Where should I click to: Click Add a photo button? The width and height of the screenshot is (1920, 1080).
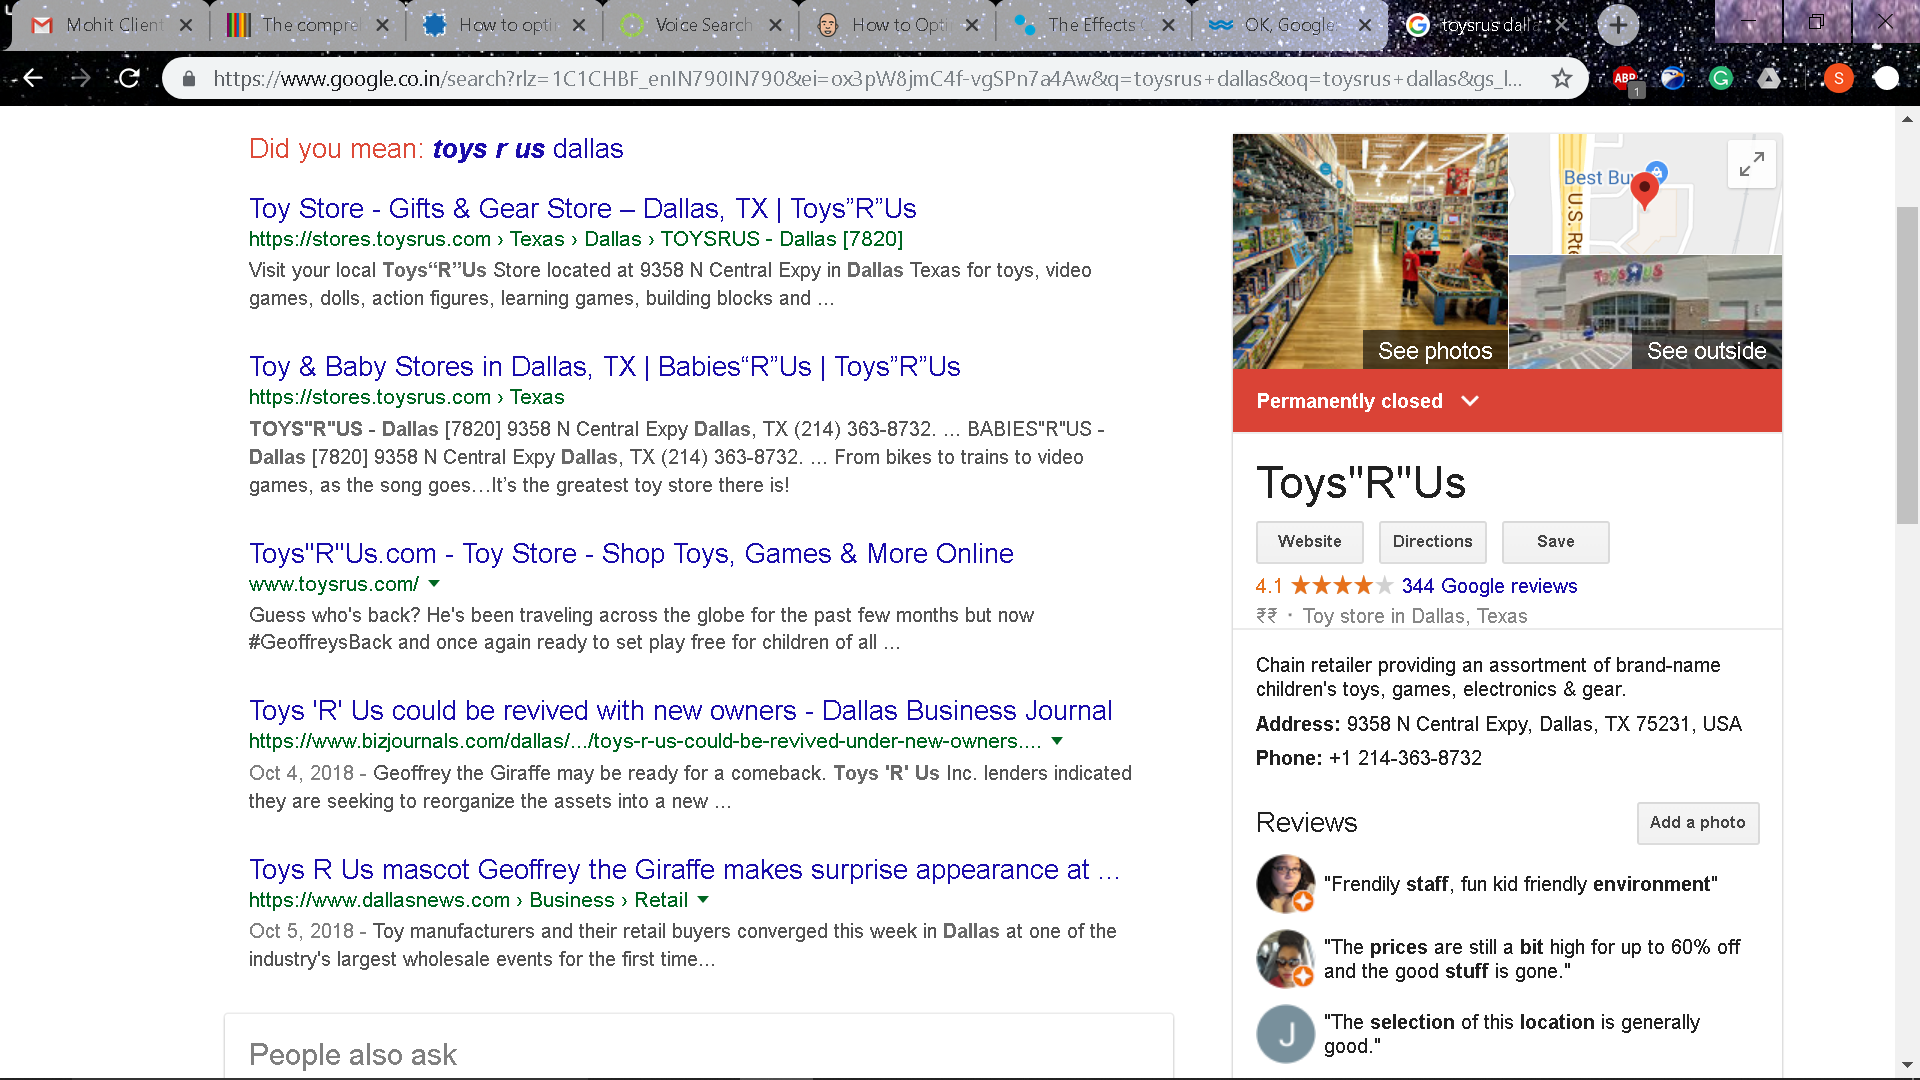pyautogui.click(x=1697, y=823)
